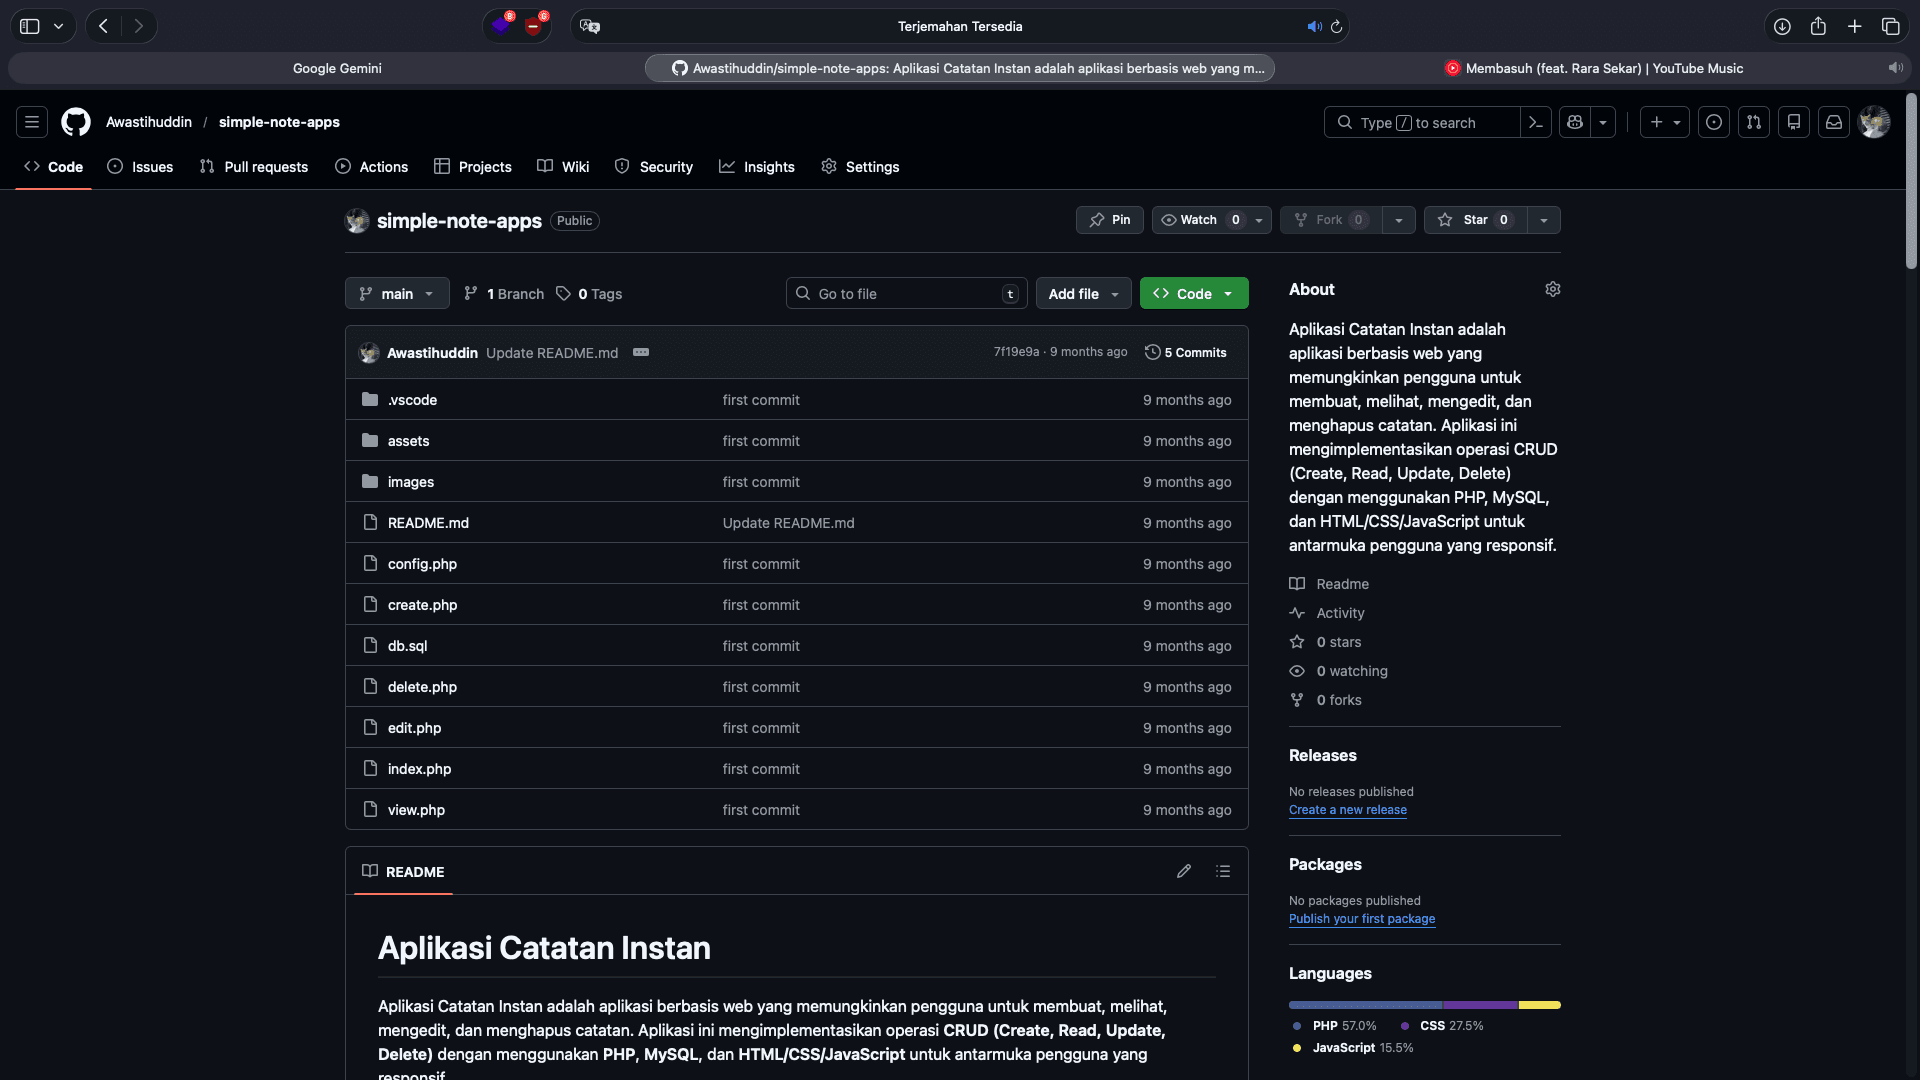Toggle Watch for this repository
This screenshot has width=1920, height=1080.
[1199, 220]
